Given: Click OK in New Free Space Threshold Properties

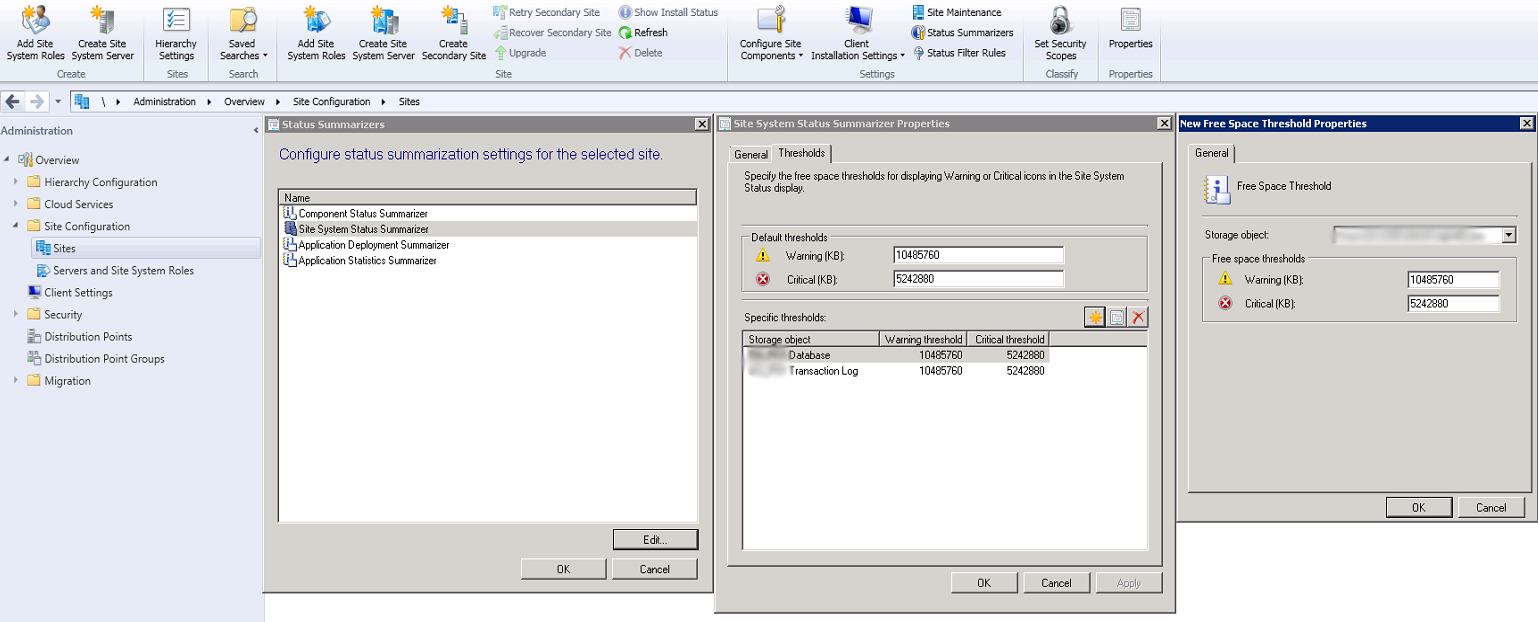Looking at the screenshot, I should point(1418,506).
